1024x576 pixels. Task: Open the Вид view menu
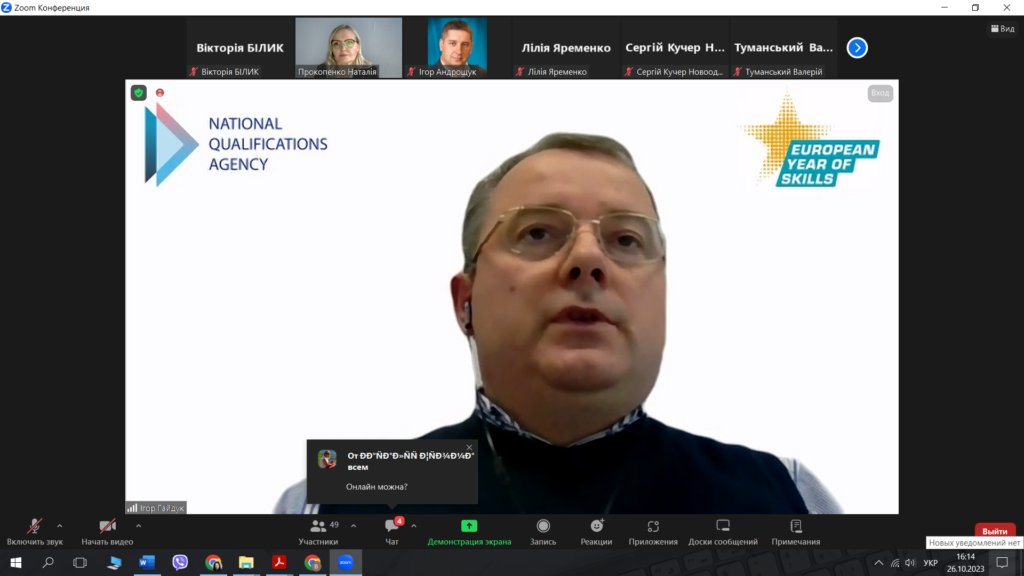[x=1003, y=29]
